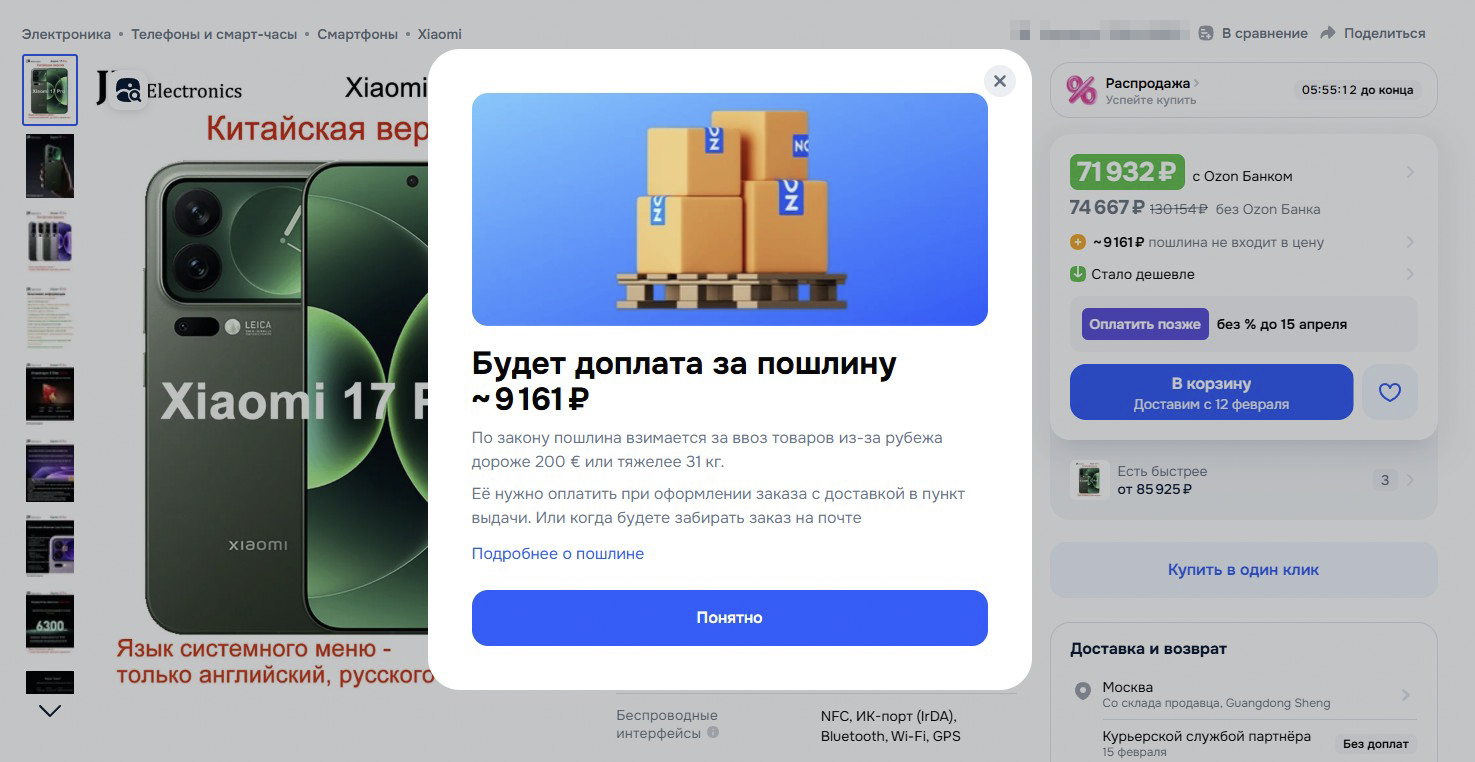Add product to favorites with heart icon

1390,392
